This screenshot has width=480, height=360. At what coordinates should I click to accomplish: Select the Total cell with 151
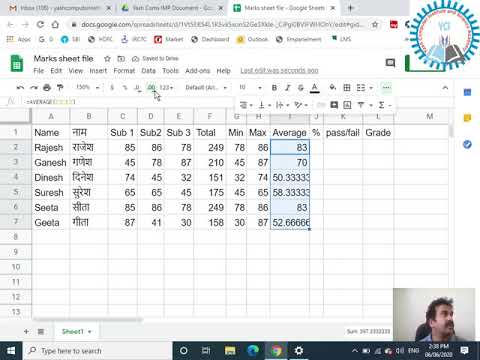click(210, 177)
